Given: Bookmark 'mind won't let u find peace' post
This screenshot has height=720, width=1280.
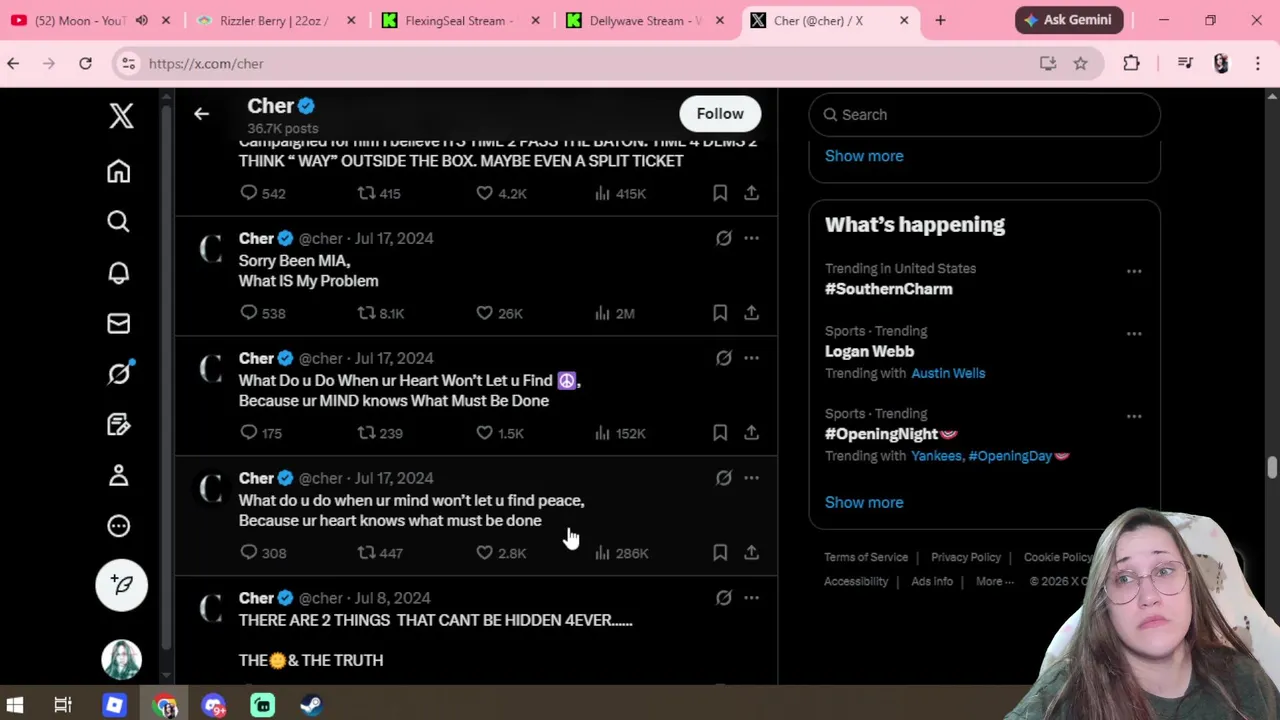Looking at the screenshot, I should 720,553.
